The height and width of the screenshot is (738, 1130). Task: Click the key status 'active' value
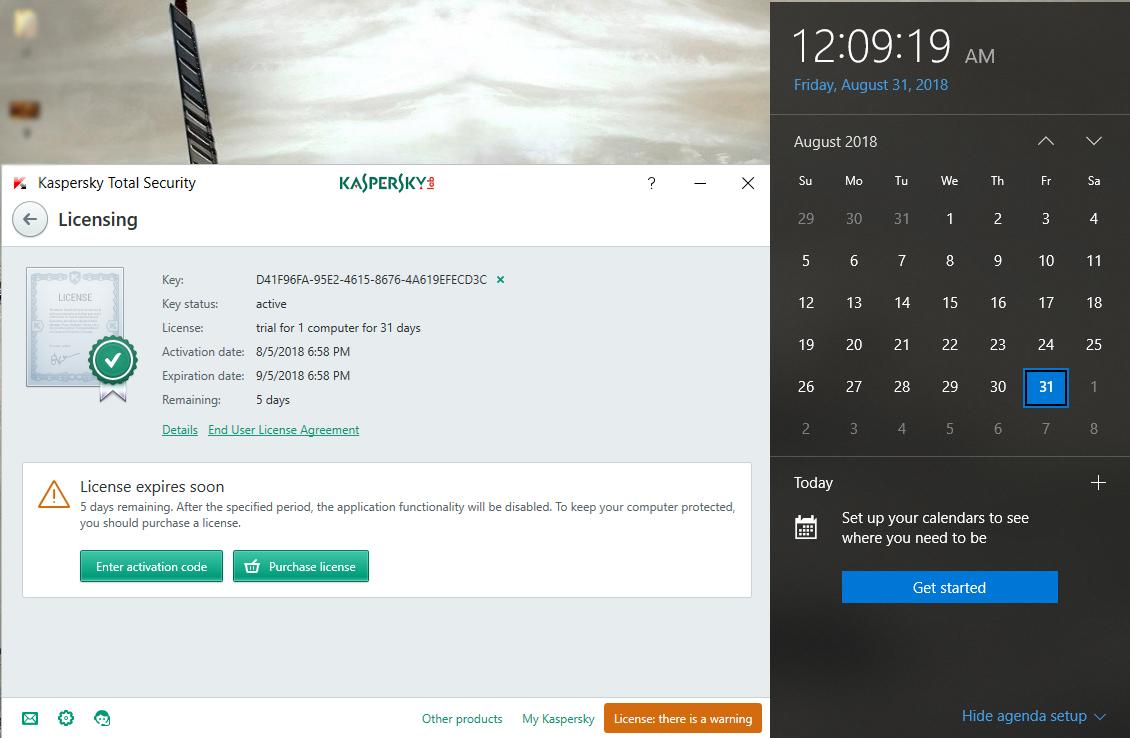(x=271, y=304)
